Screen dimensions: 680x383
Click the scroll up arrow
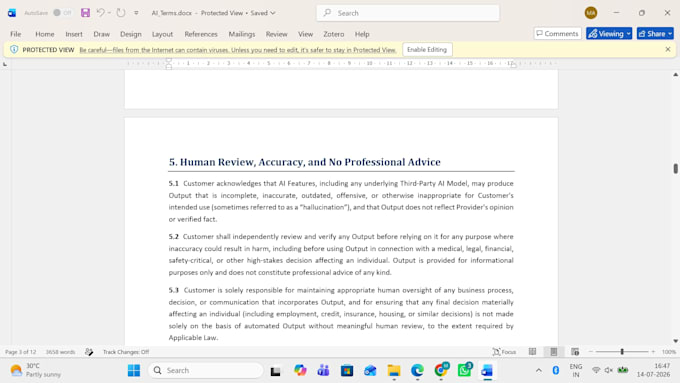point(675,75)
